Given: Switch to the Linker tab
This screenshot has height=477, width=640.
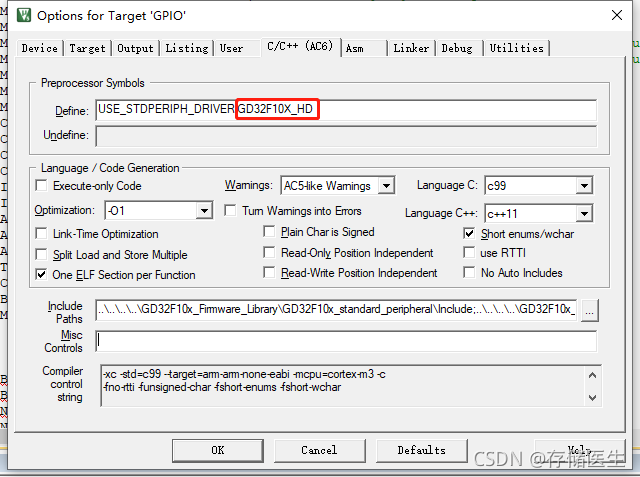Looking at the screenshot, I should (x=411, y=48).
